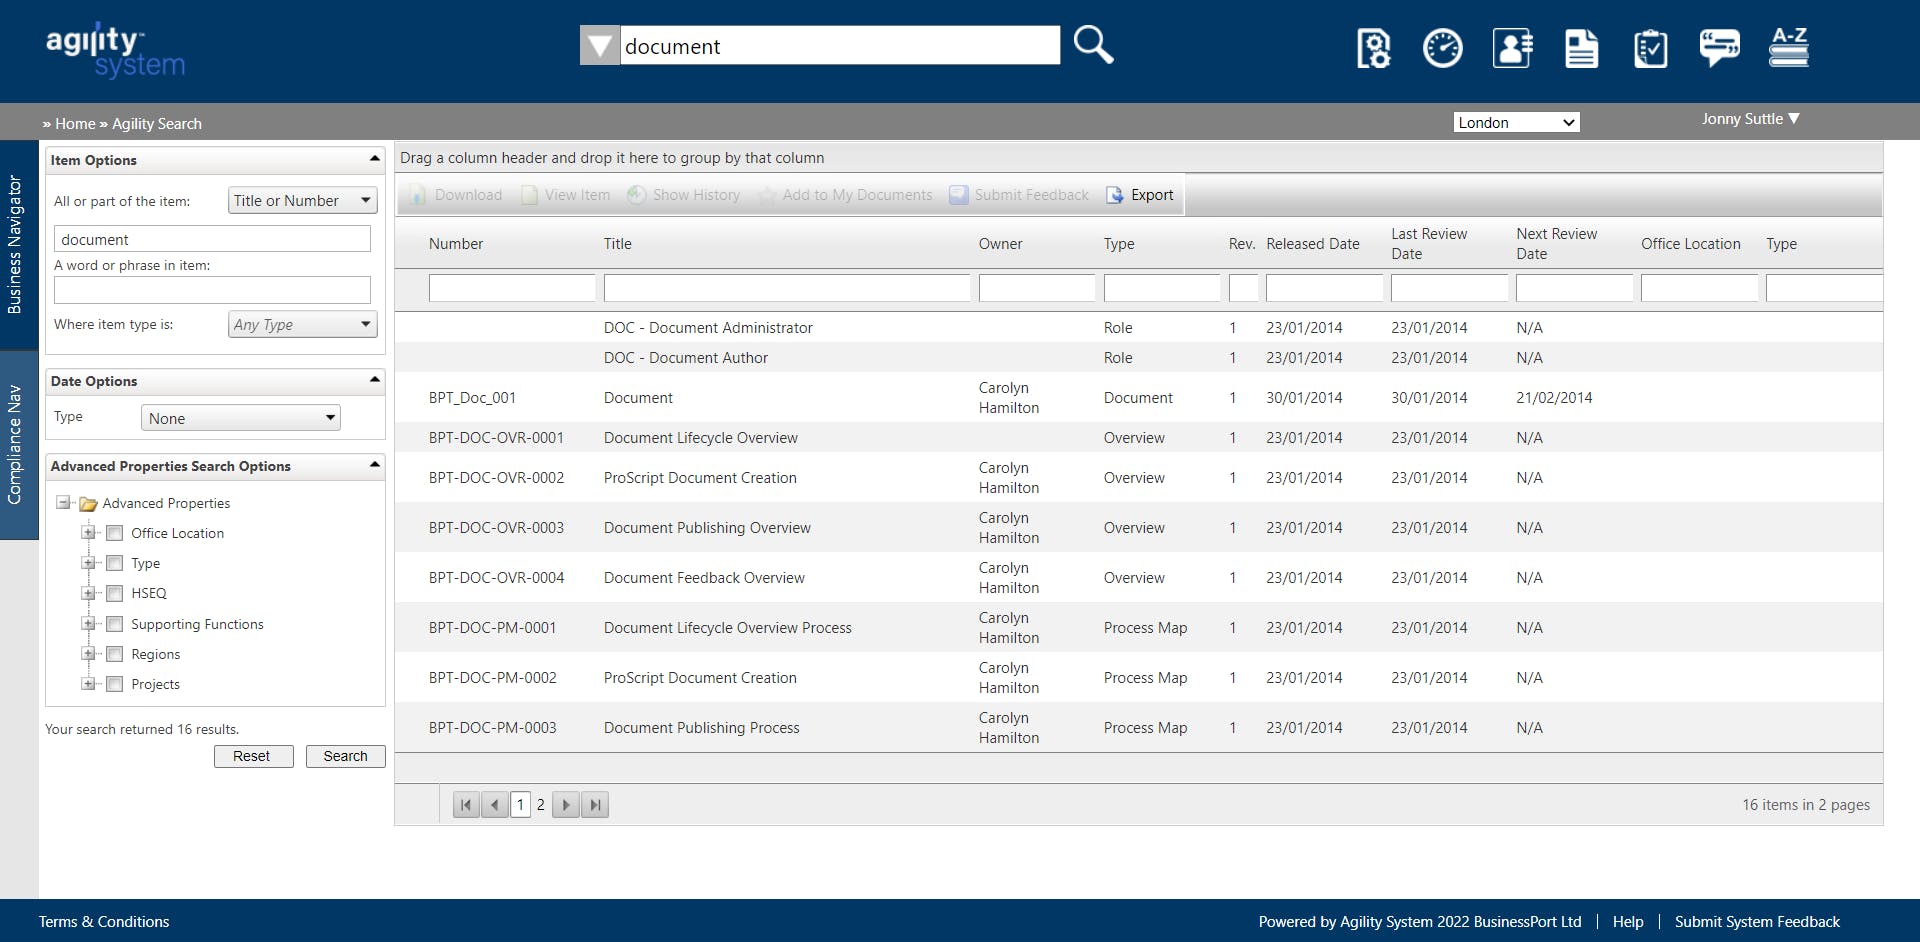Tick the Supporting Functions checkbox
Image resolution: width=1920 pixels, height=942 pixels.
coord(115,624)
